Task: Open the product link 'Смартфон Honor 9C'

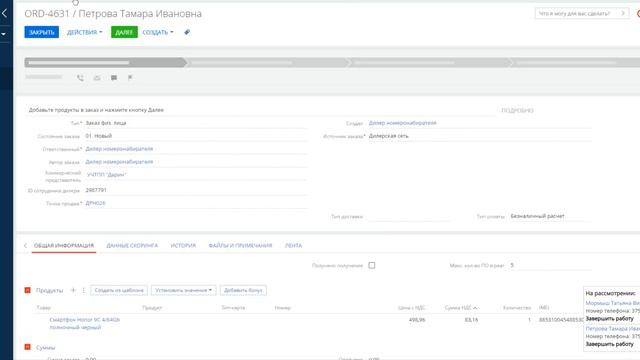Action: point(84,324)
